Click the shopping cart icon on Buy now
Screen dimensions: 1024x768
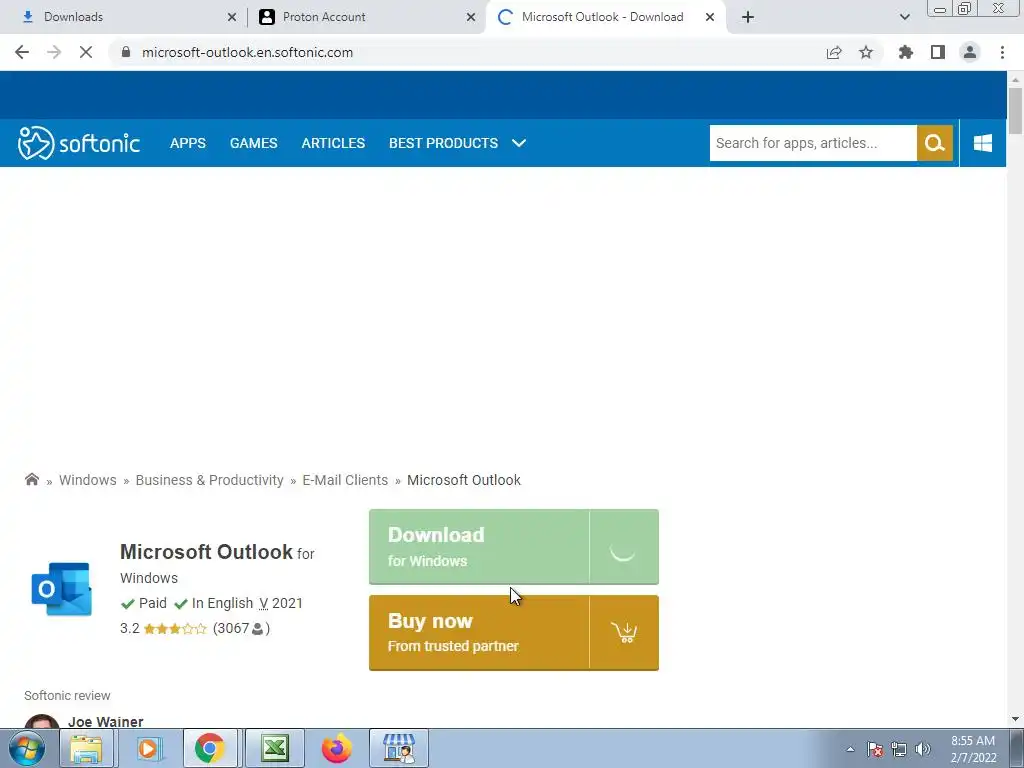[624, 632]
